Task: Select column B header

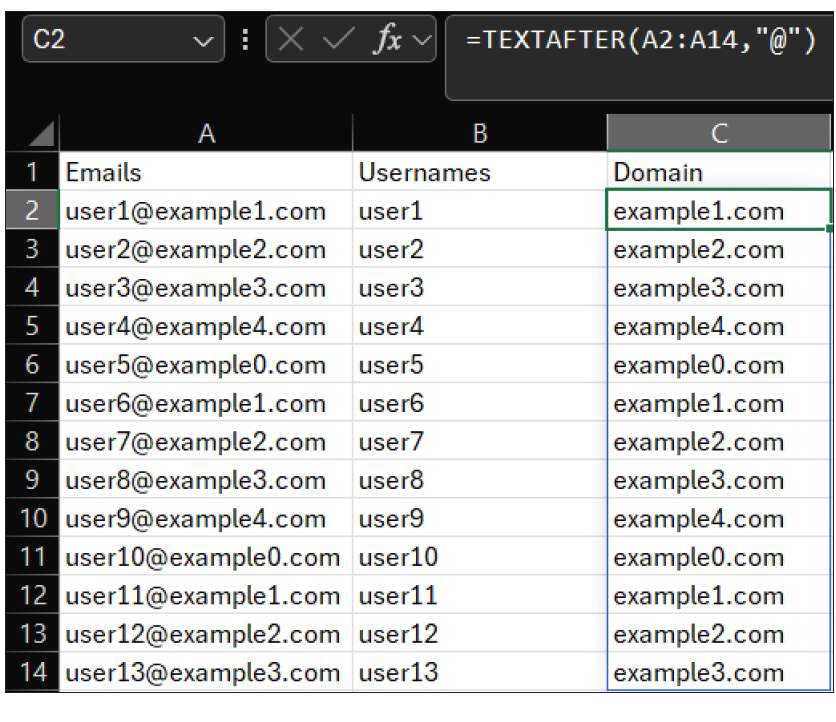Action: (x=479, y=134)
